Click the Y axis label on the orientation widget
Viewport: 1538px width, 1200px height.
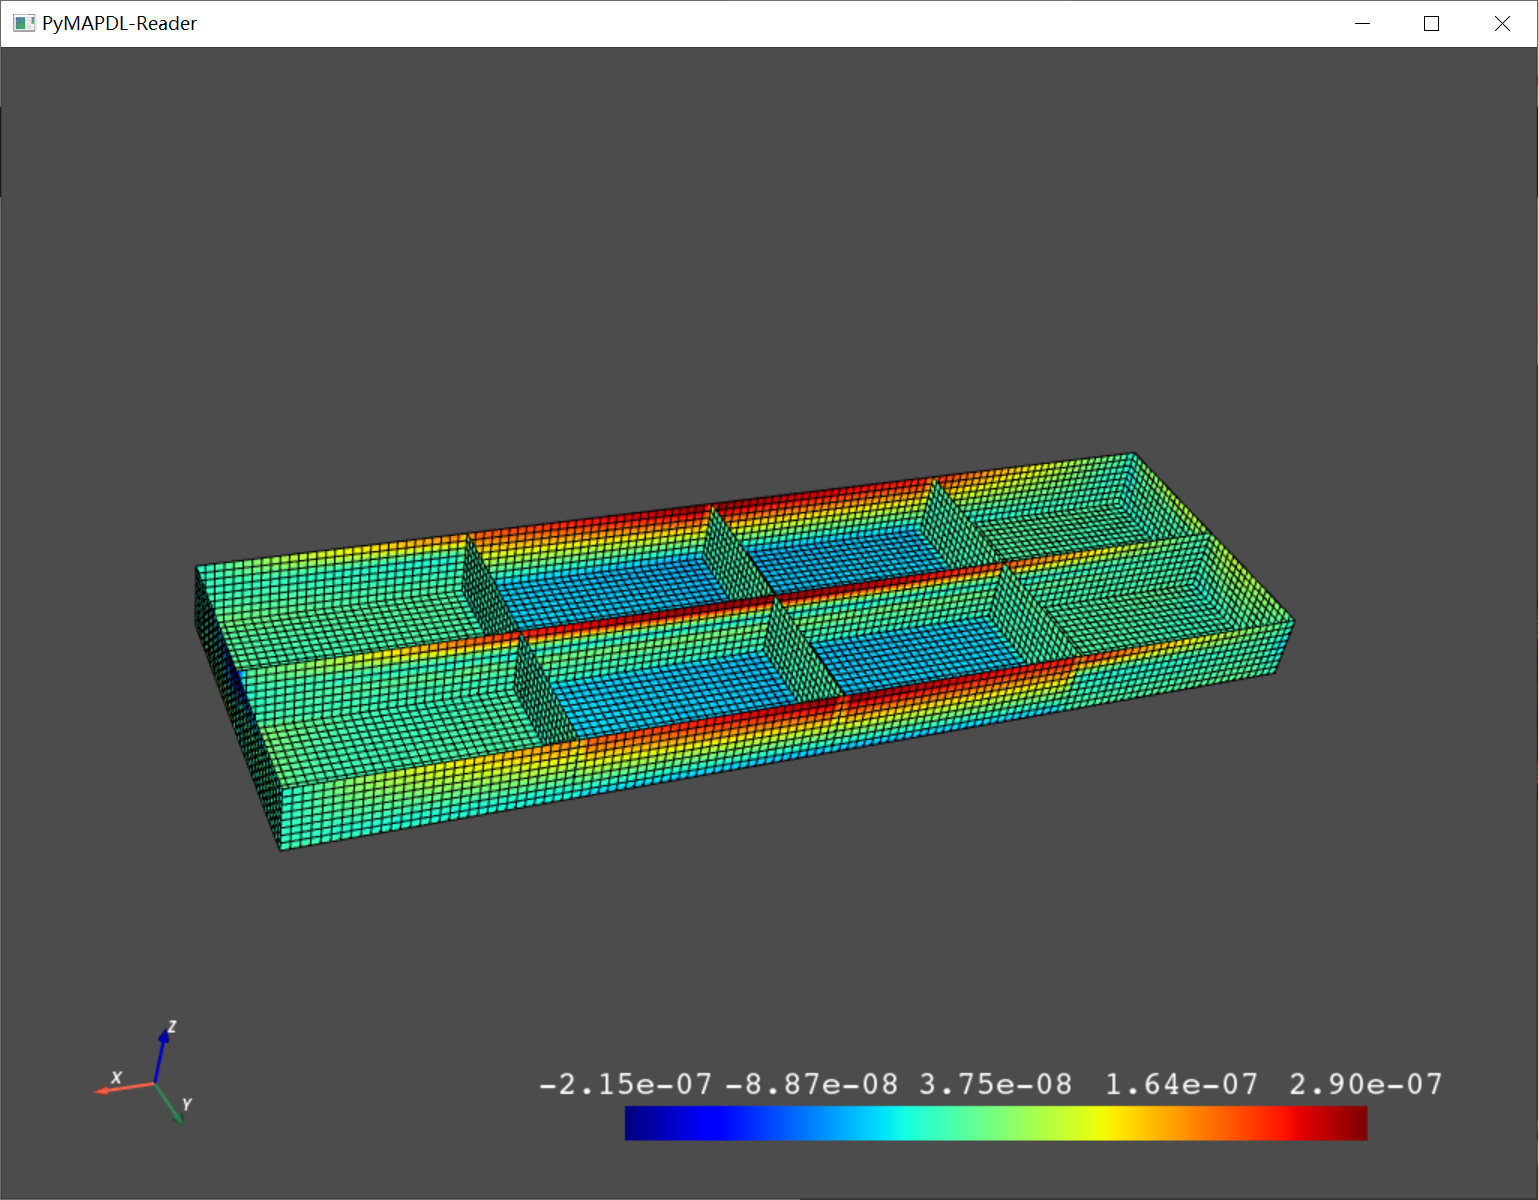click(187, 1104)
